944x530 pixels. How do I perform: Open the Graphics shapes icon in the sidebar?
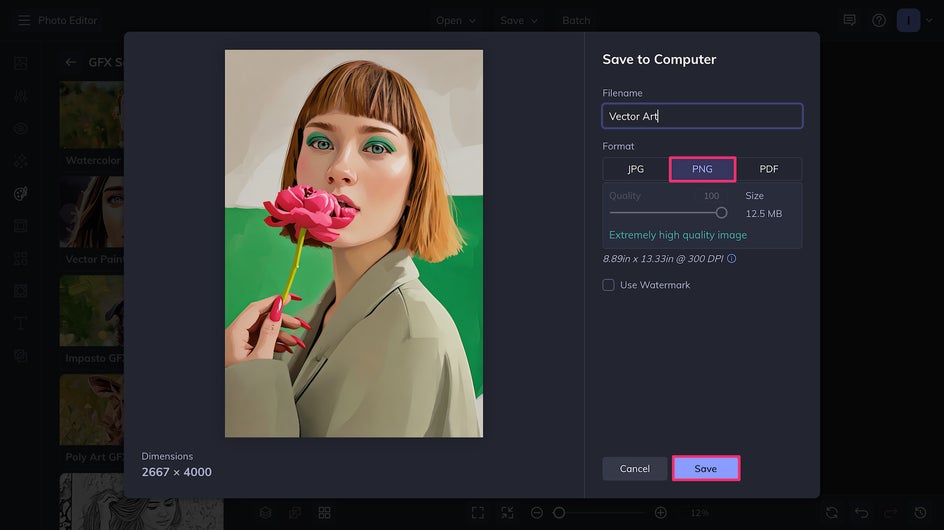[x=20, y=258]
